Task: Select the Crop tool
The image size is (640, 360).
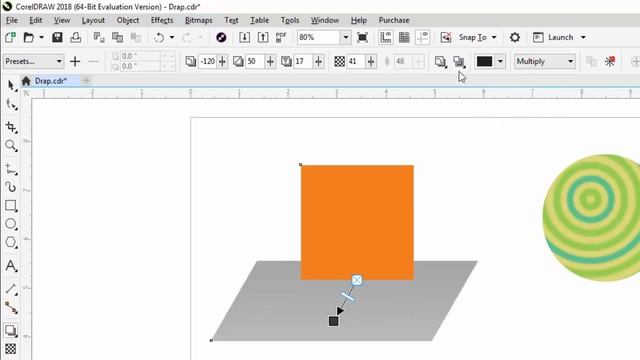Action: [x=11, y=127]
